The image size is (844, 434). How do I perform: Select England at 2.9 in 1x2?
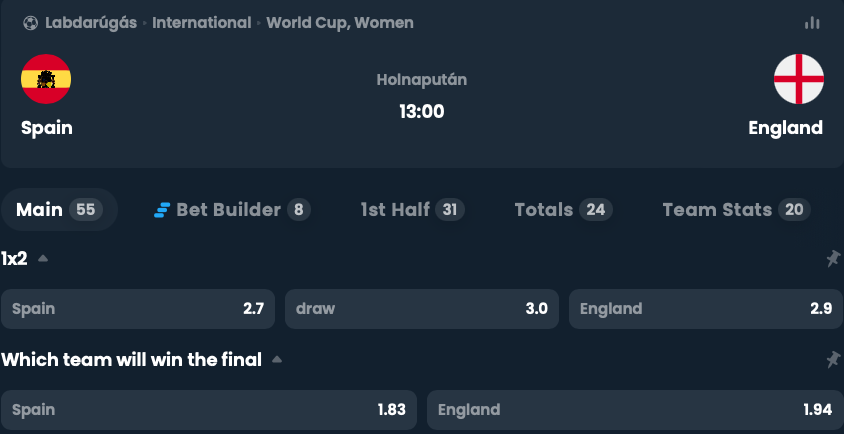(x=706, y=309)
